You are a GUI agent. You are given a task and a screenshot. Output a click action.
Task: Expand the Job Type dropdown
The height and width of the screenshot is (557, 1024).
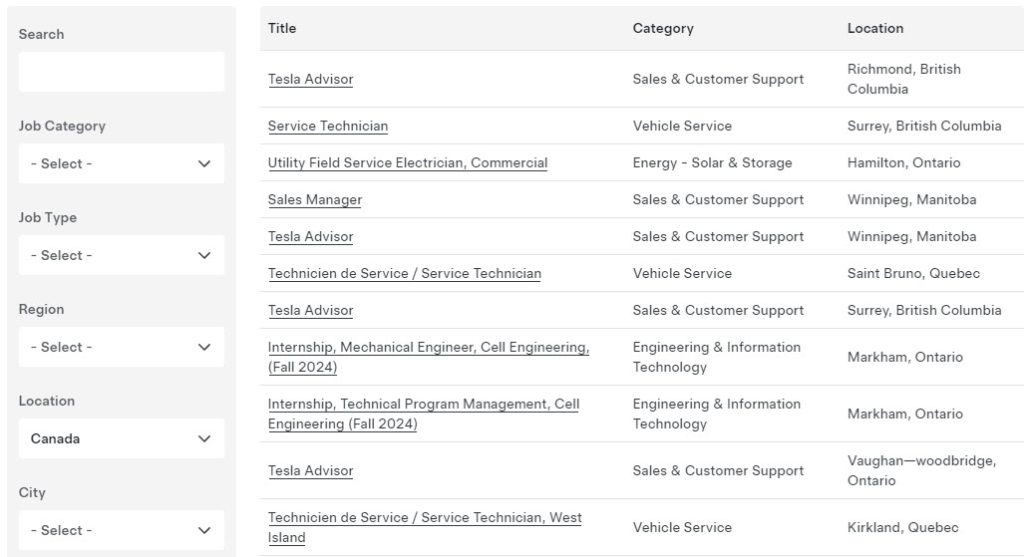[121, 256]
